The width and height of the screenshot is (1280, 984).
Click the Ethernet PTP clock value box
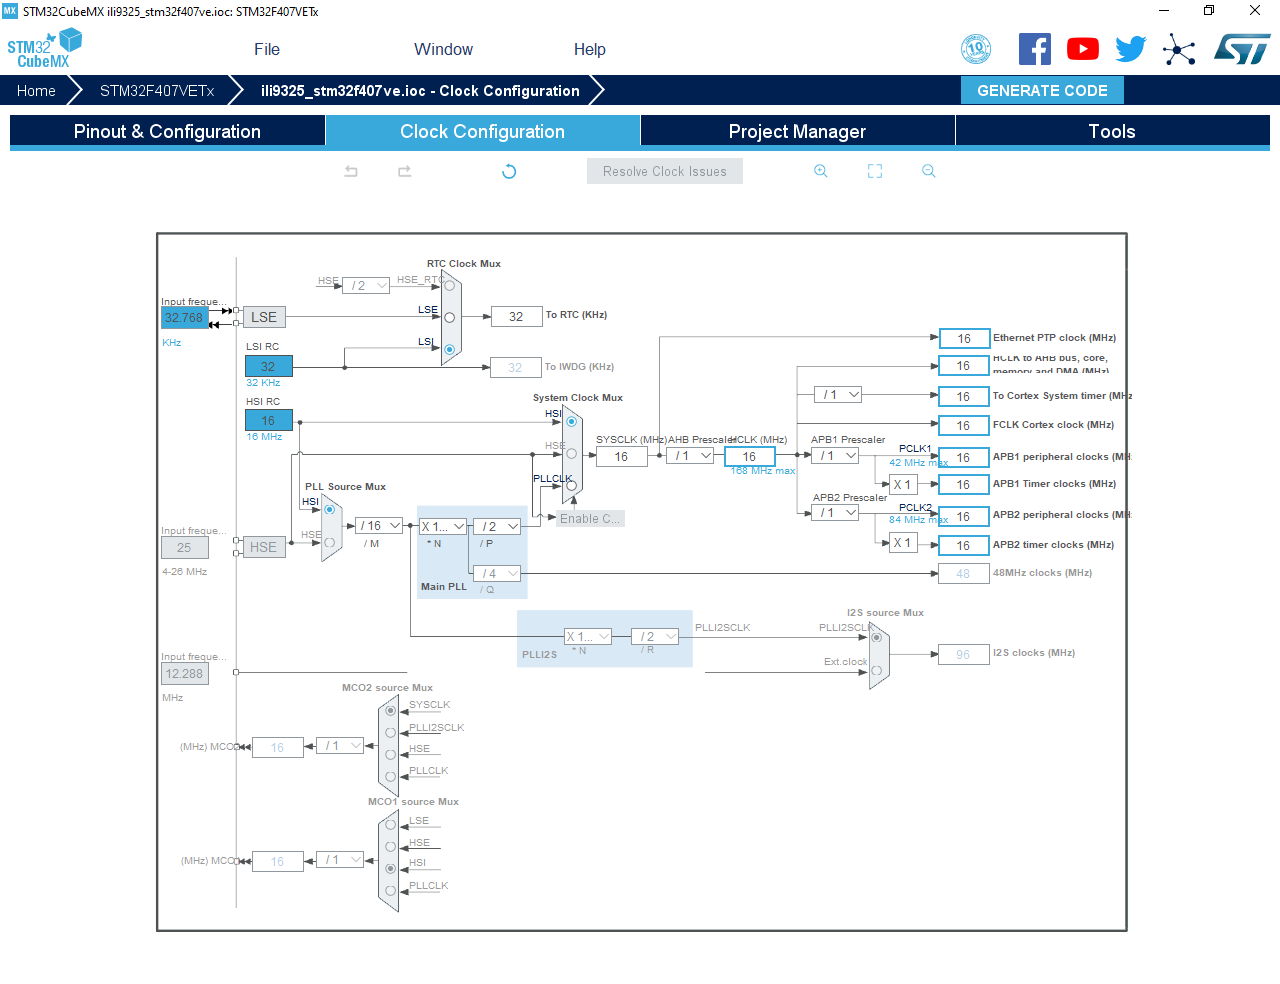(964, 338)
